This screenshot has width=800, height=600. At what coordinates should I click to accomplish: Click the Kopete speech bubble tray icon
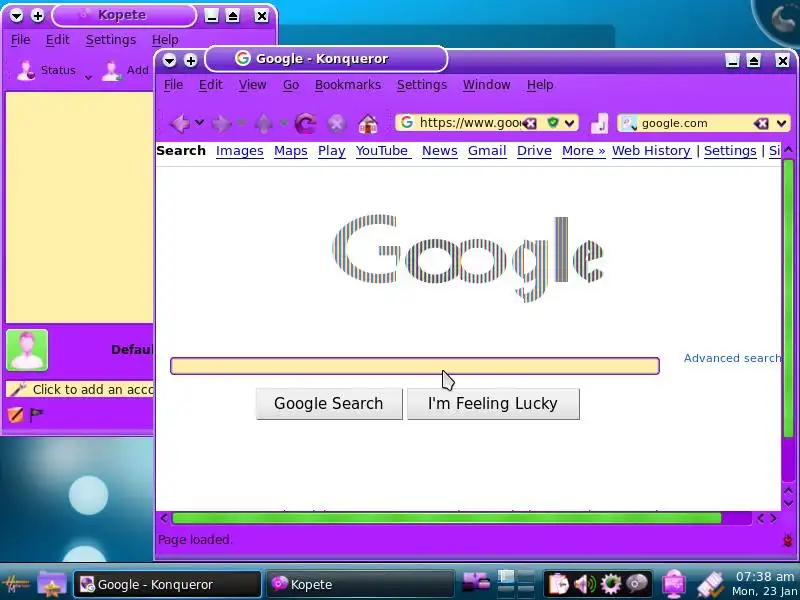[x=637, y=584]
